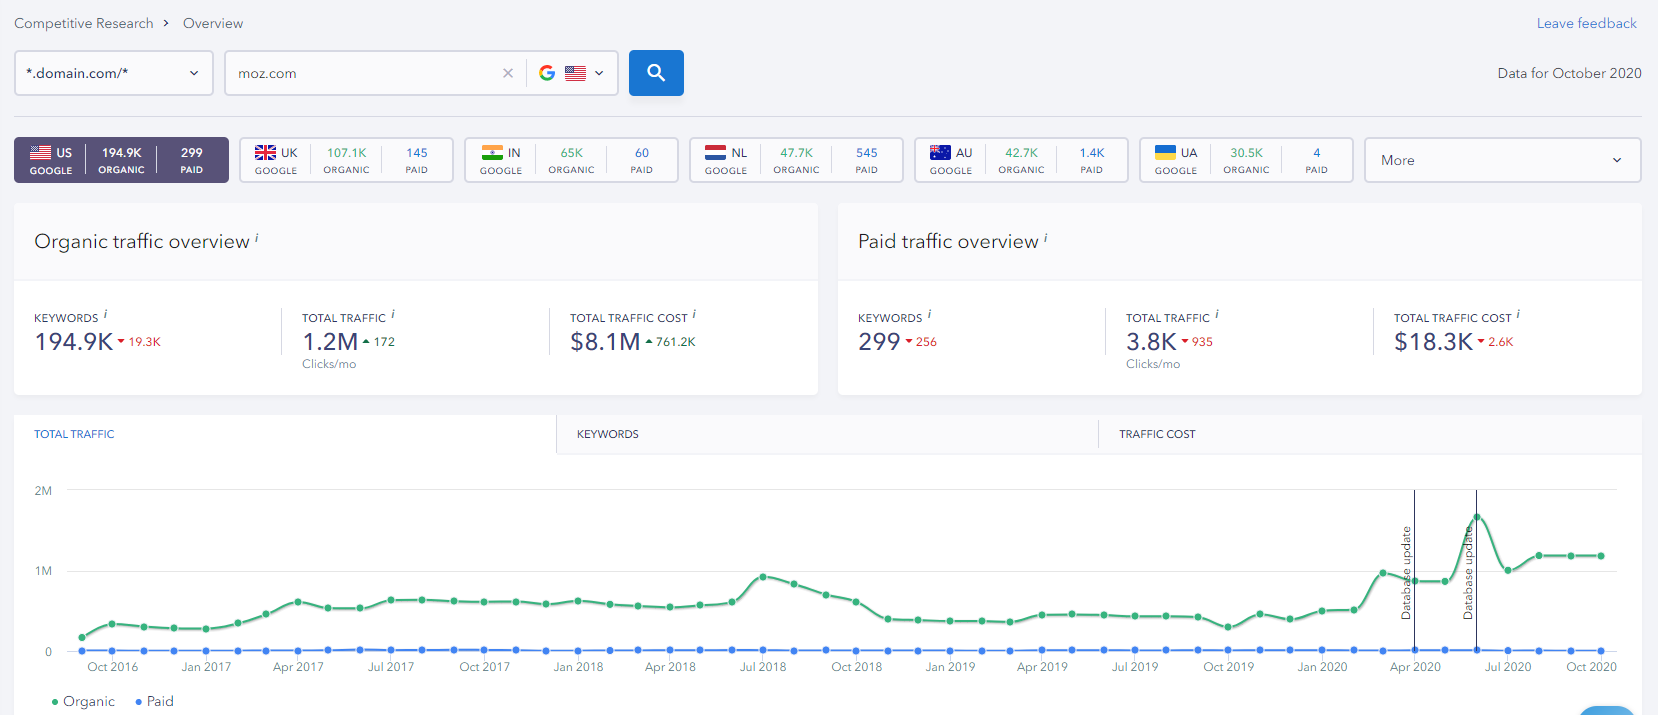The height and width of the screenshot is (715, 1658).
Task: Click the Australia flag icon
Action: click(940, 152)
